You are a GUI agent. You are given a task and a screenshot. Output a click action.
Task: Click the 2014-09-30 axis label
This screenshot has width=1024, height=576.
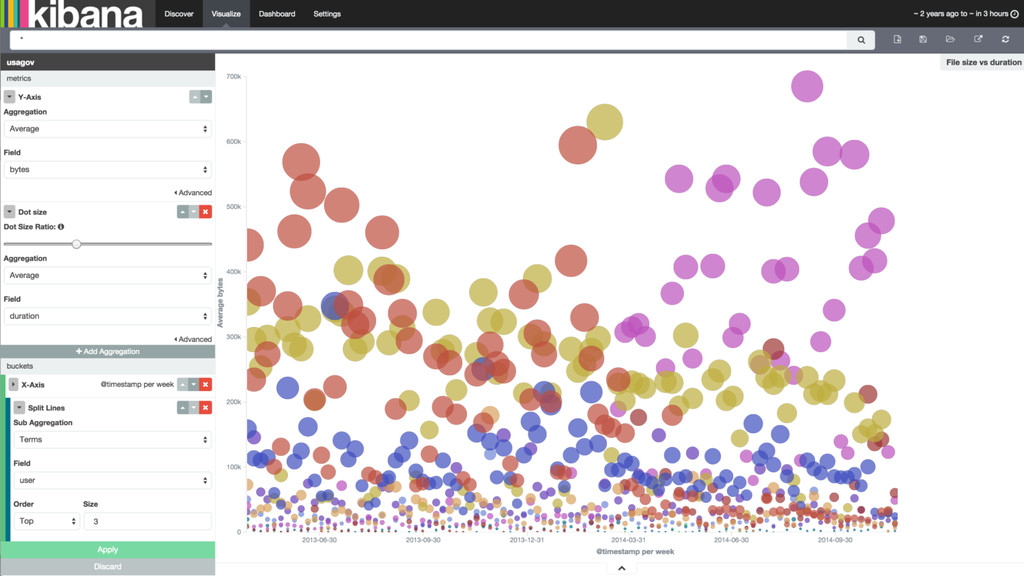pyautogui.click(x=835, y=540)
